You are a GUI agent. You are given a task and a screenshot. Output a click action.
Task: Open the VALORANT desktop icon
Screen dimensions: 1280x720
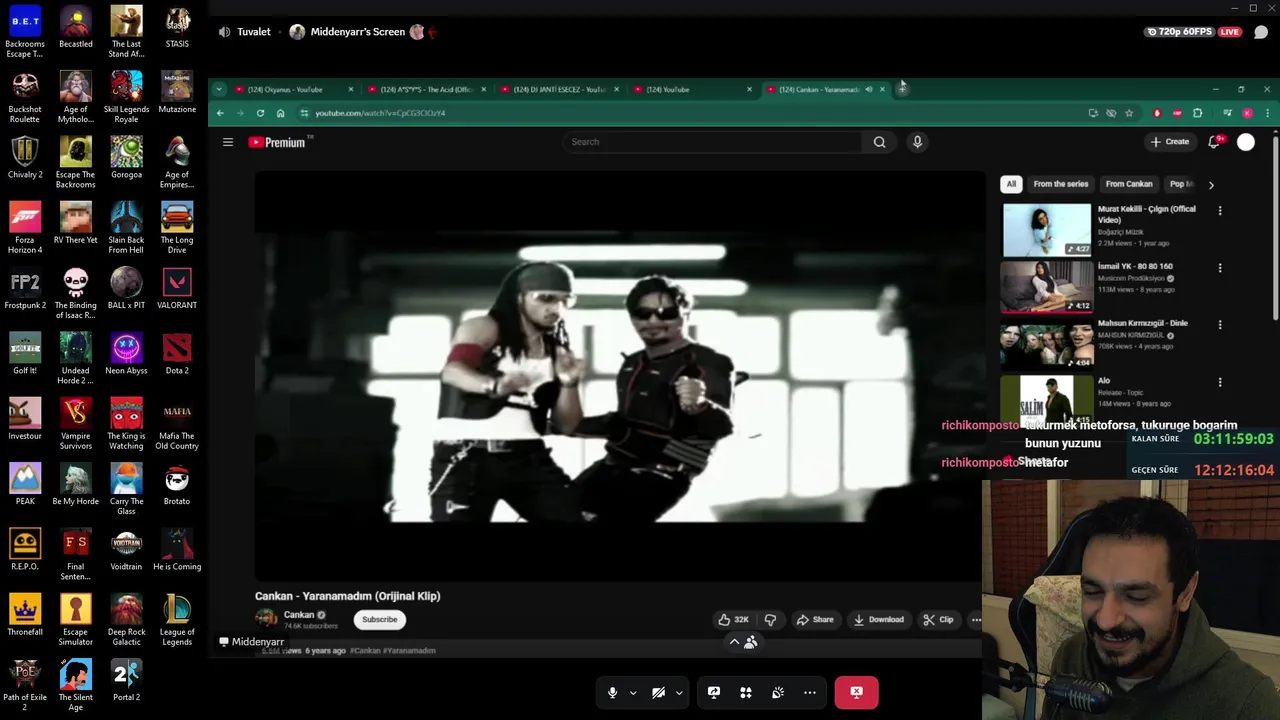(177, 289)
